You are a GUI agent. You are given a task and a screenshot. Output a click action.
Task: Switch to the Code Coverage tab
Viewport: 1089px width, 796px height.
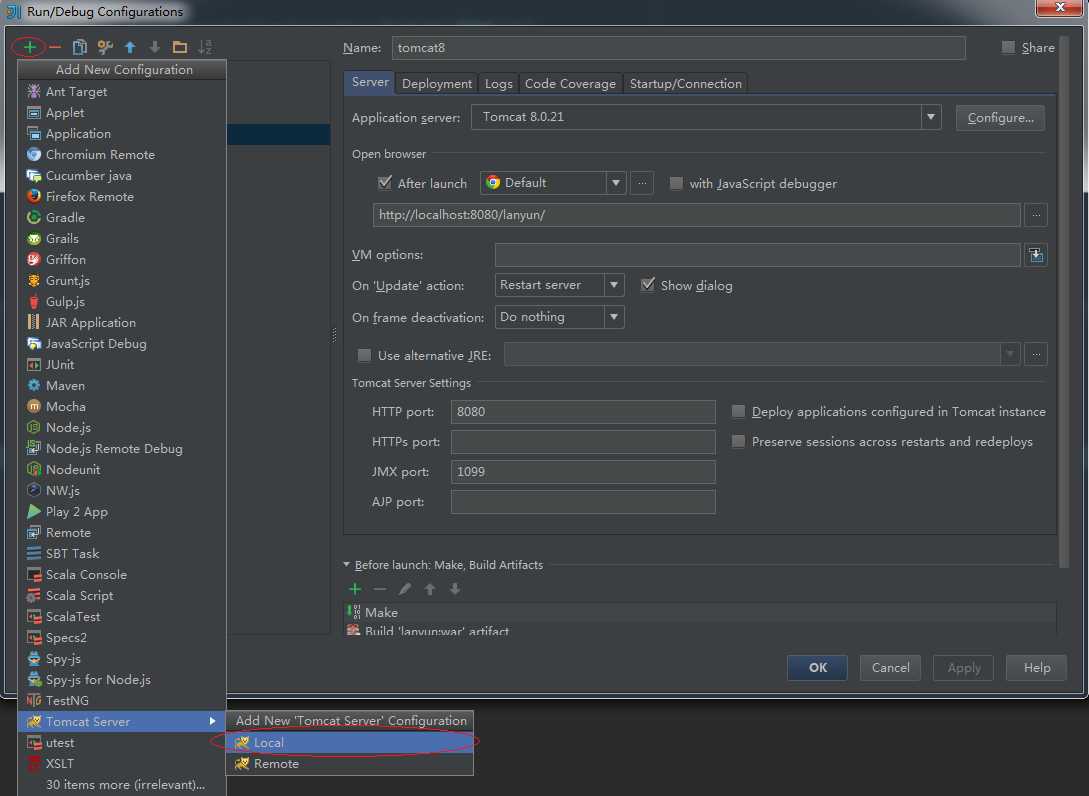click(x=570, y=83)
